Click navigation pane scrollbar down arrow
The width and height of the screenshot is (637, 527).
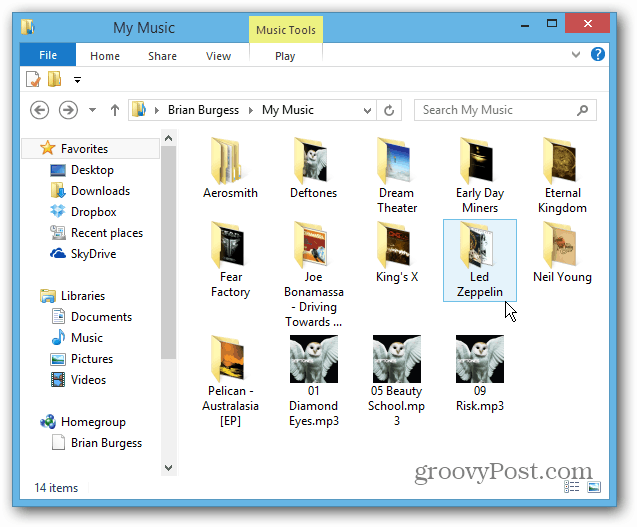tap(169, 468)
